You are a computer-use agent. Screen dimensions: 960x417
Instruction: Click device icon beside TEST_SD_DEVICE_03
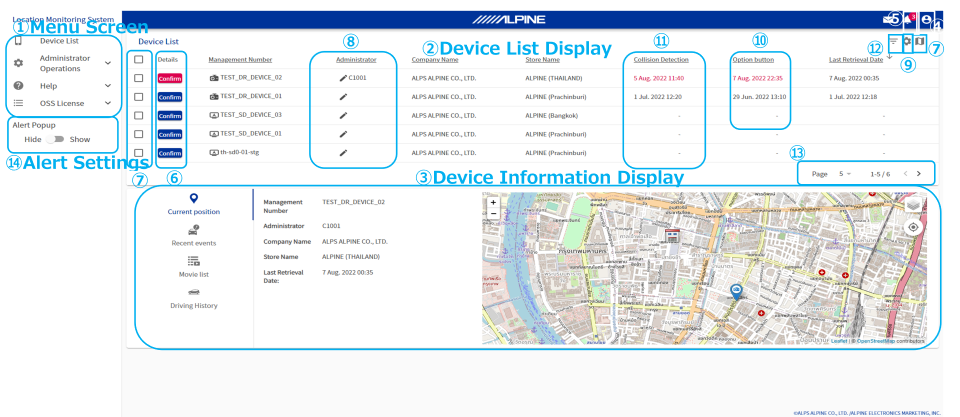click(x=214, y=115)
